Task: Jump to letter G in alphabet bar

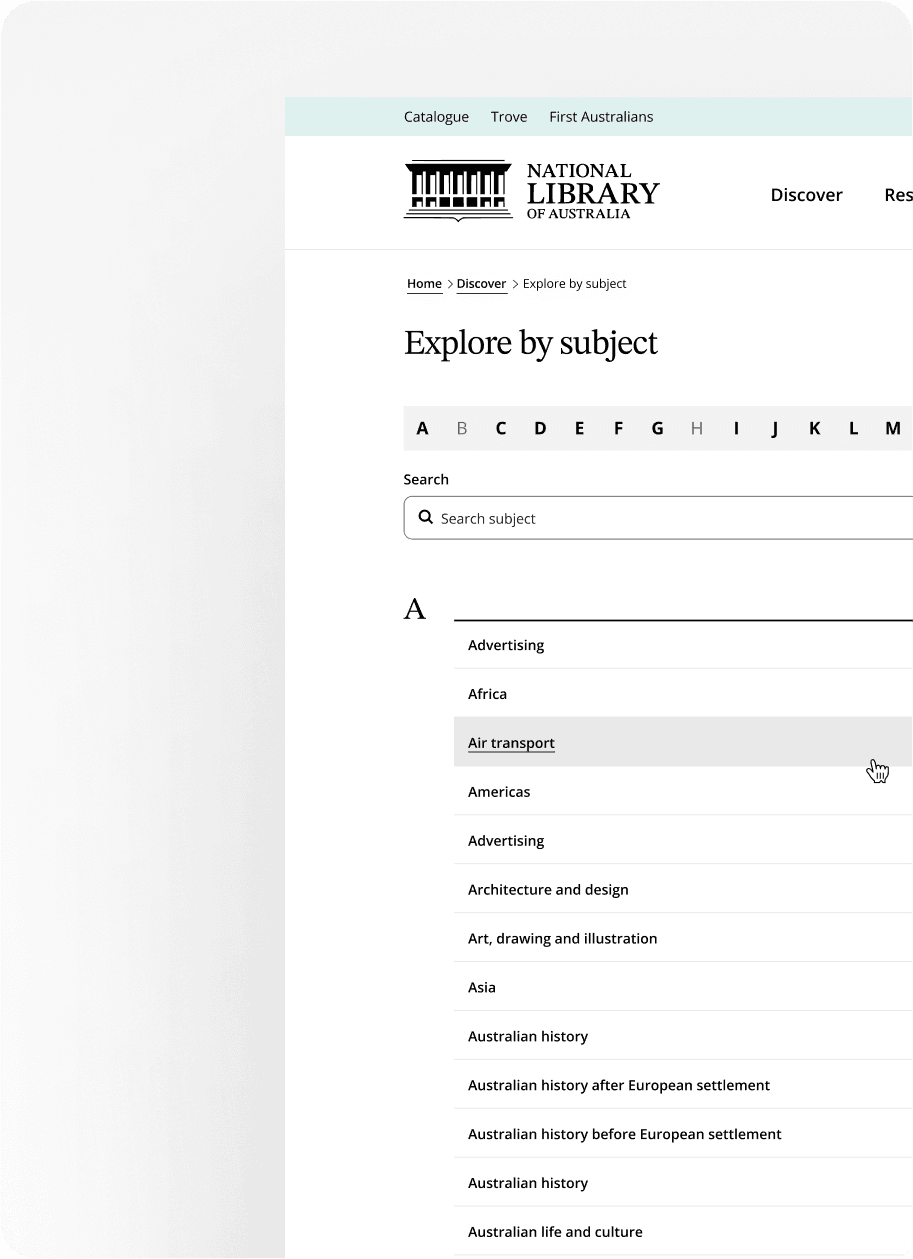Action: pos(657,428)
